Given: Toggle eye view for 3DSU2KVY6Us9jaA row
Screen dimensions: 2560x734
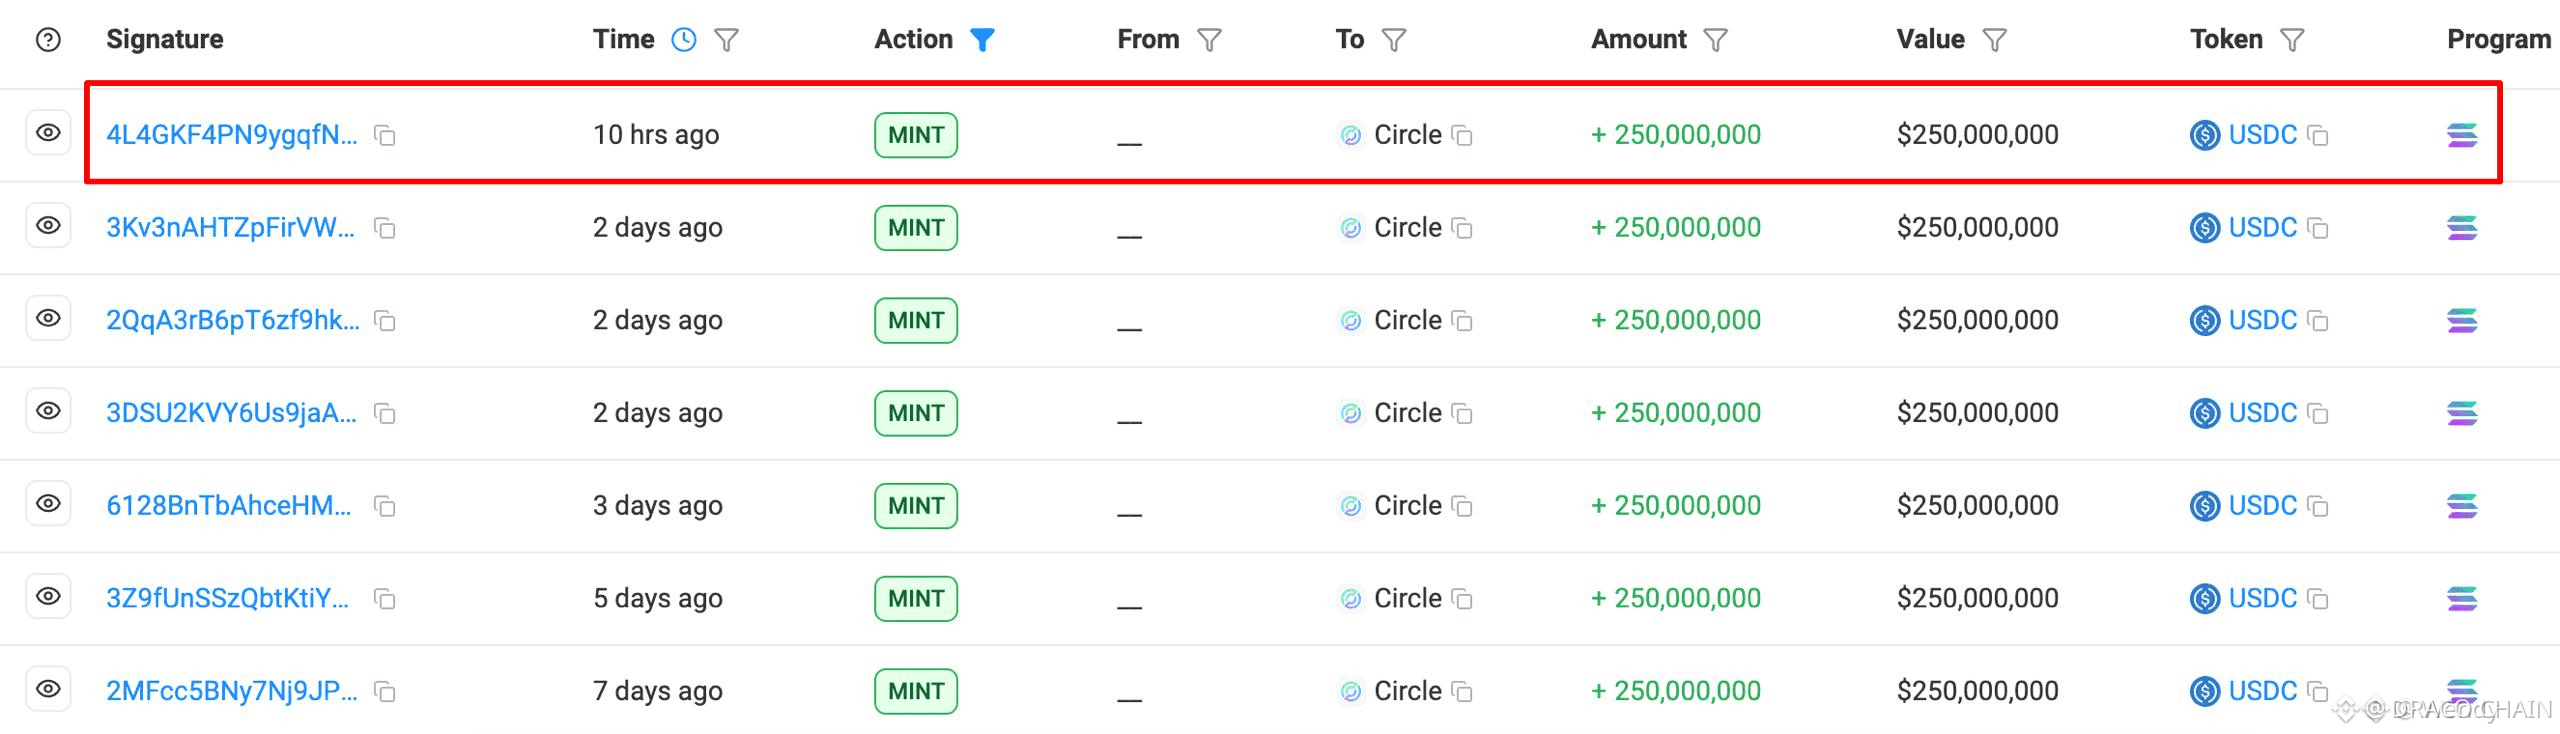Looking at the screenshot, I should pyautogui.click(x=48, y=411).
